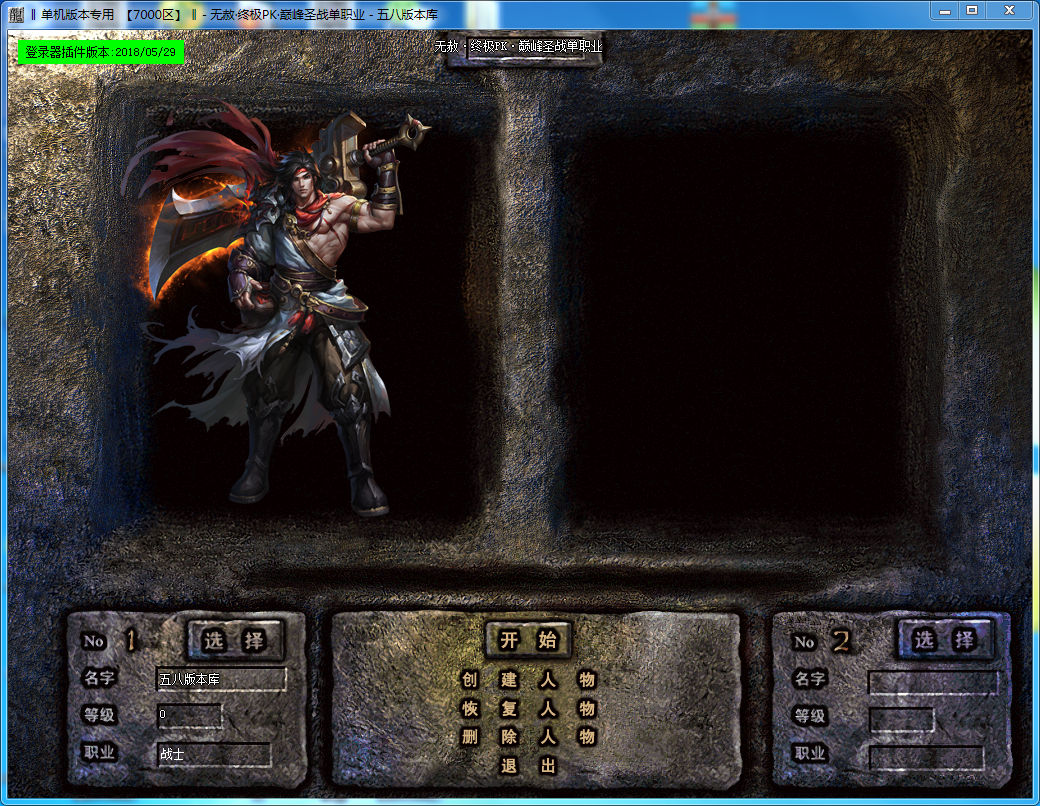Viewport: 1040px width, 806px height.
Task: Minimize the game window
Action: click(x=945, y=11)
